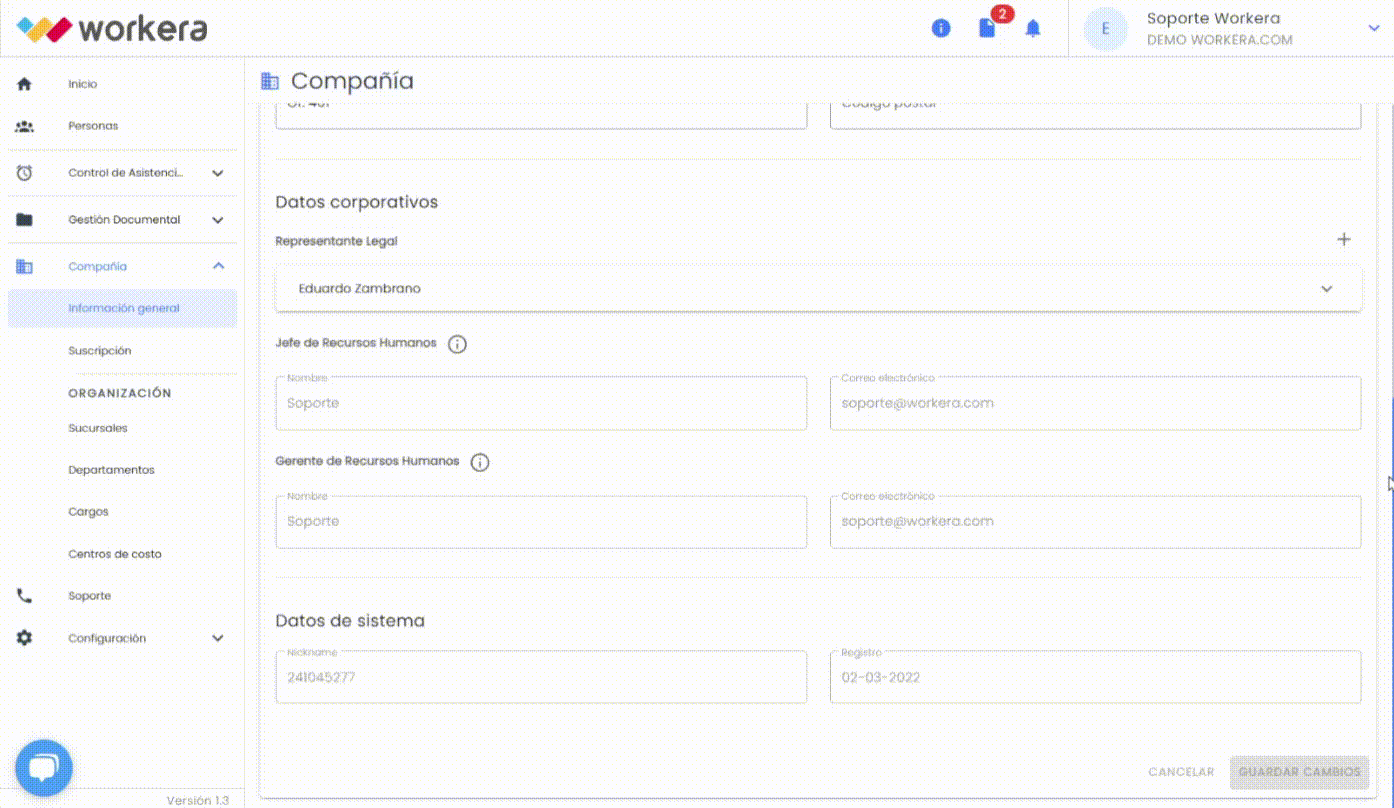Click the Inicio home icon
Screen dimensions: 1394x808
click(x=25, y=84)
